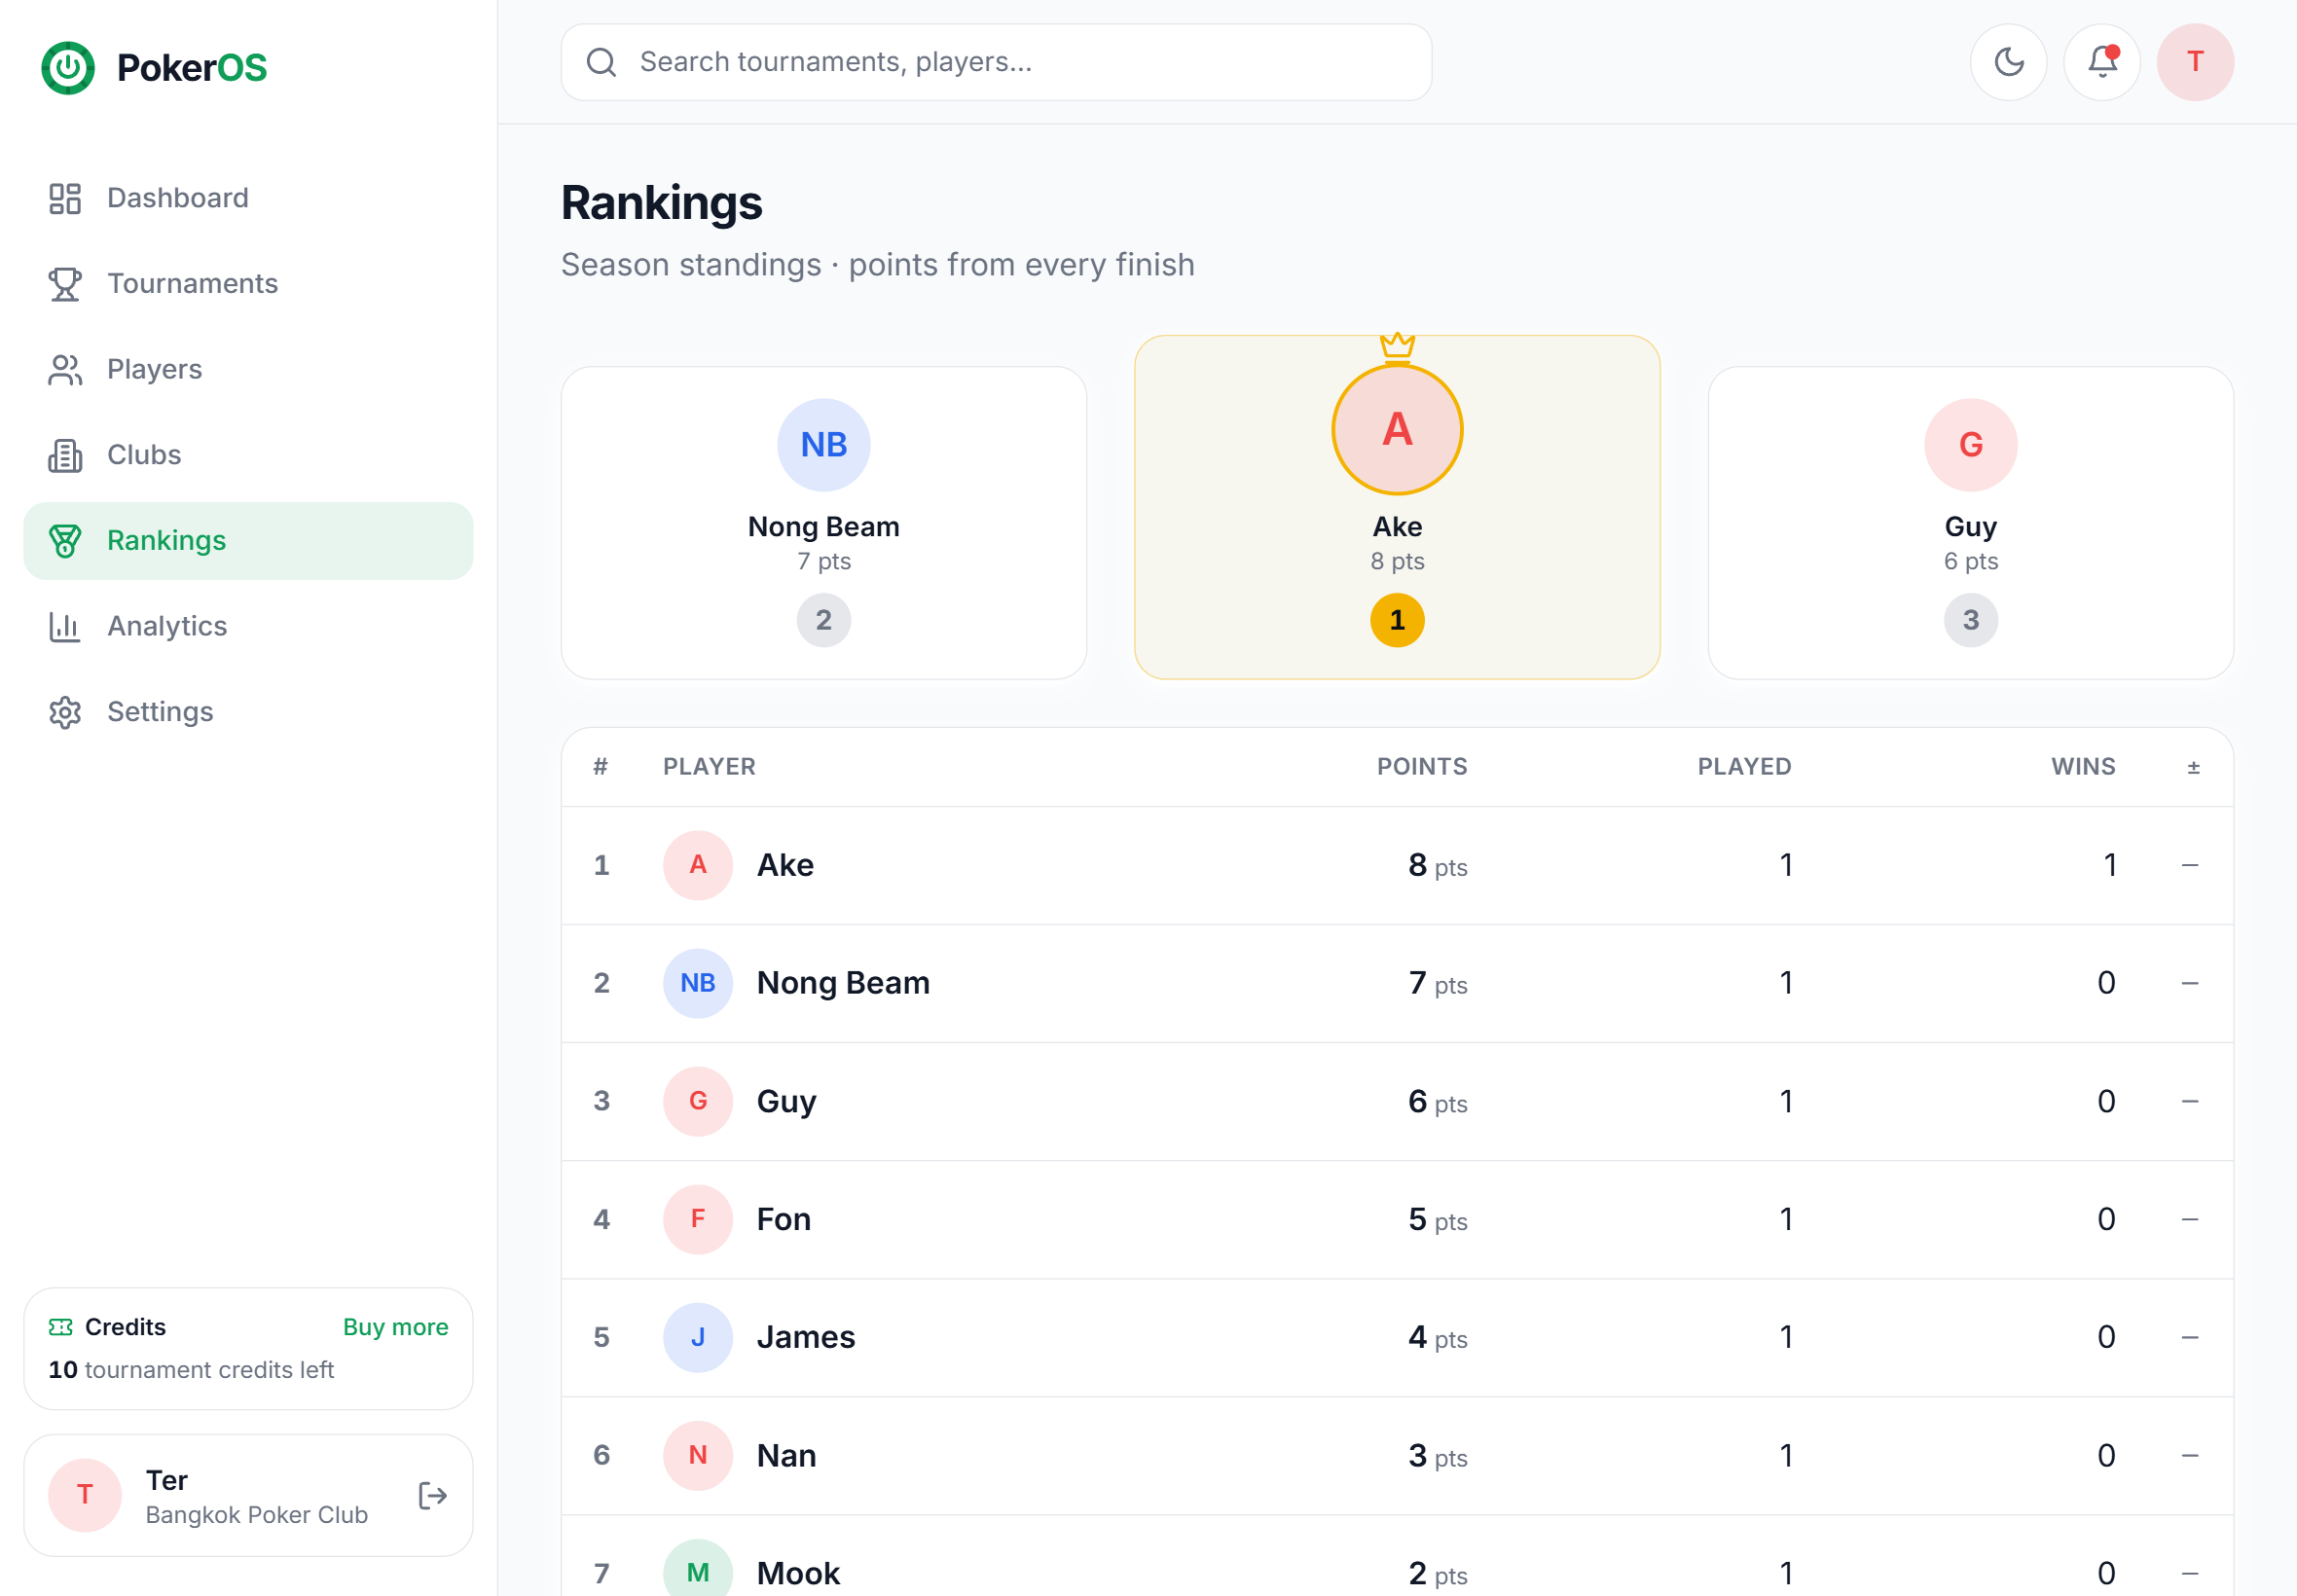The height and width of the screenshot is (1596, 2297).
Task: Focus the Search tournaments, players field
Action: [996, 62]
